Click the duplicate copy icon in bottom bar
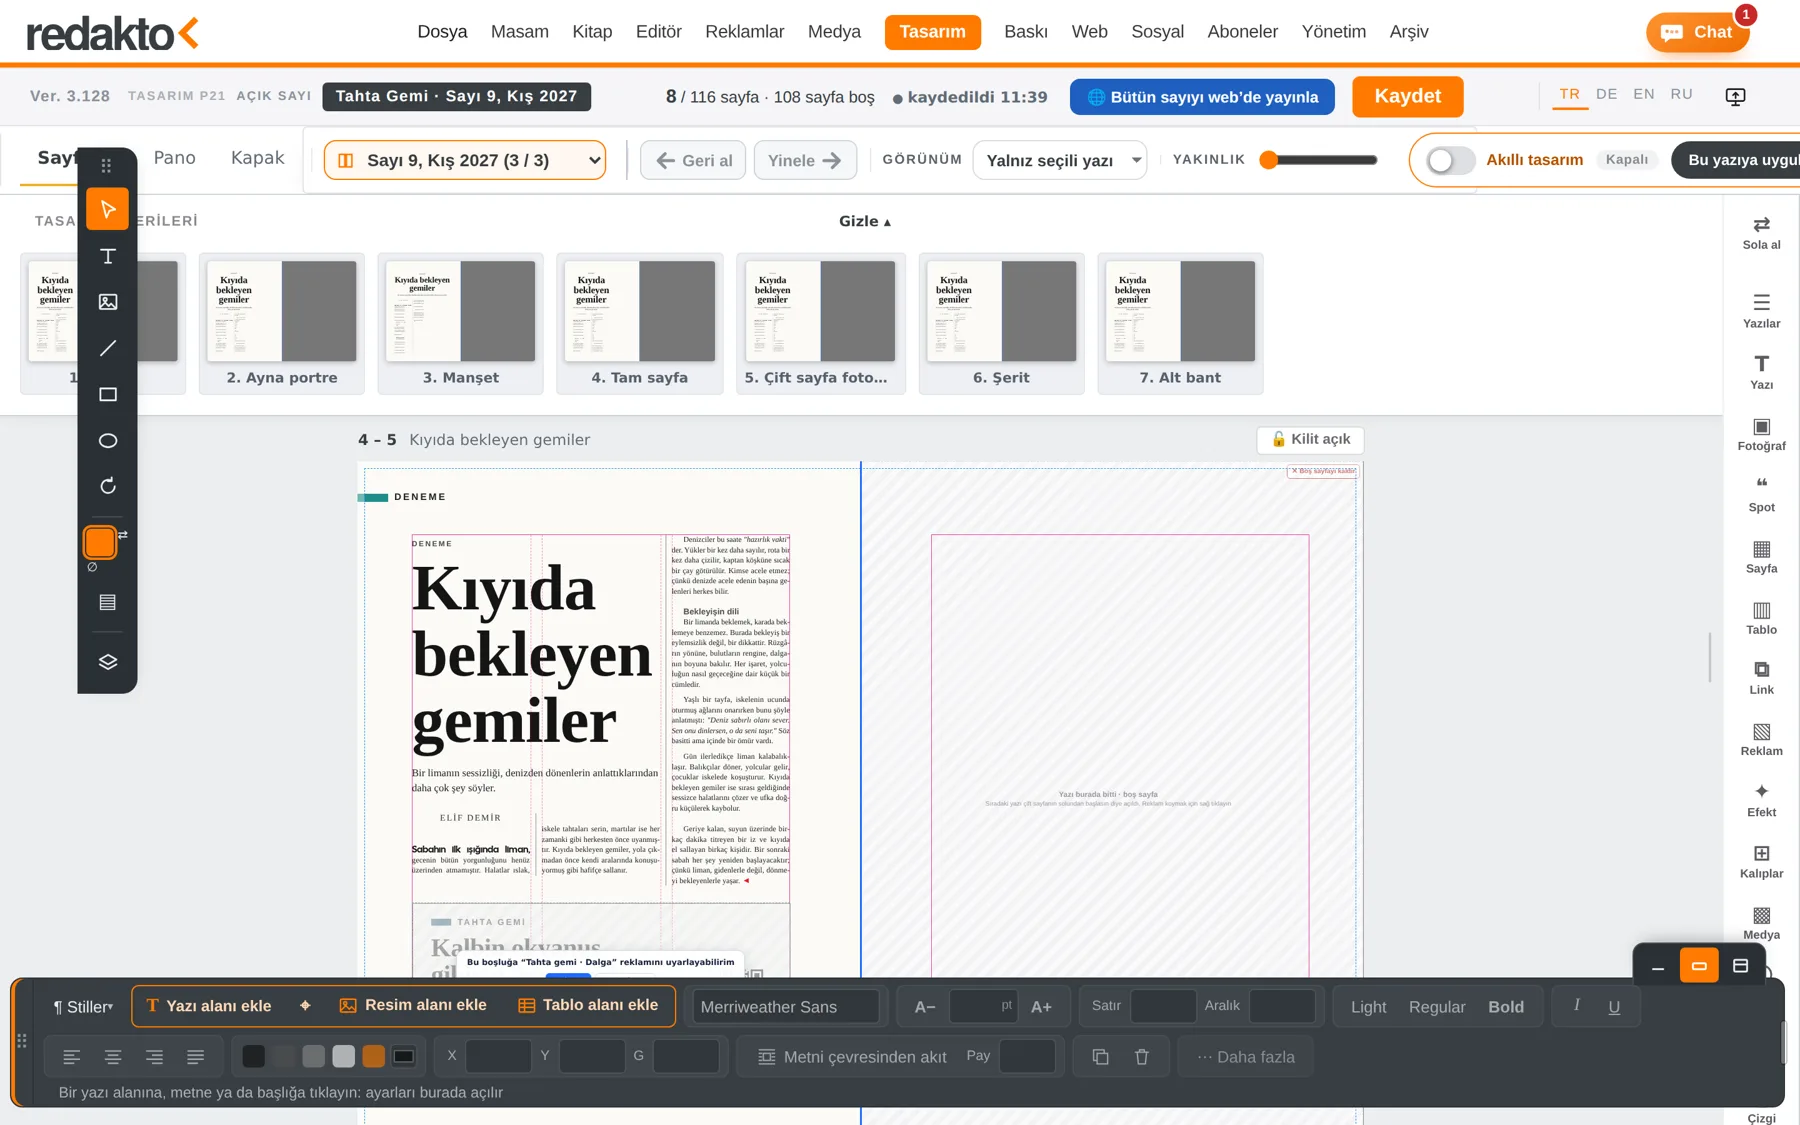Image resolution: width=1800 pixels, height=1125 pixels. (1100, 1057)
